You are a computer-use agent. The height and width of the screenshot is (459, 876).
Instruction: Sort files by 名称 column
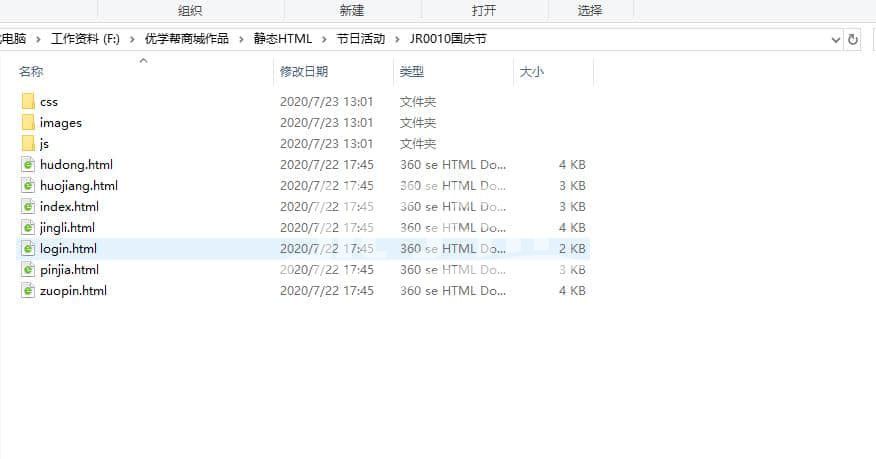[31, 72]
